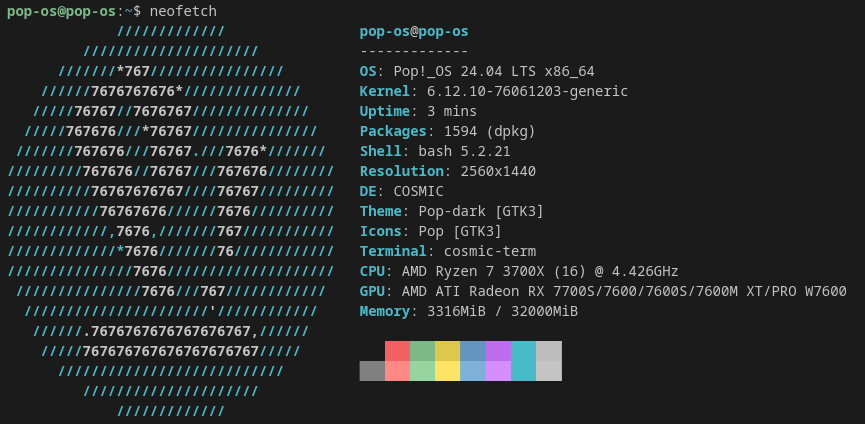Click the blue color block in top row
This screenshot has height=424, width=865.
pyautogui.click(x=473, y=351)
